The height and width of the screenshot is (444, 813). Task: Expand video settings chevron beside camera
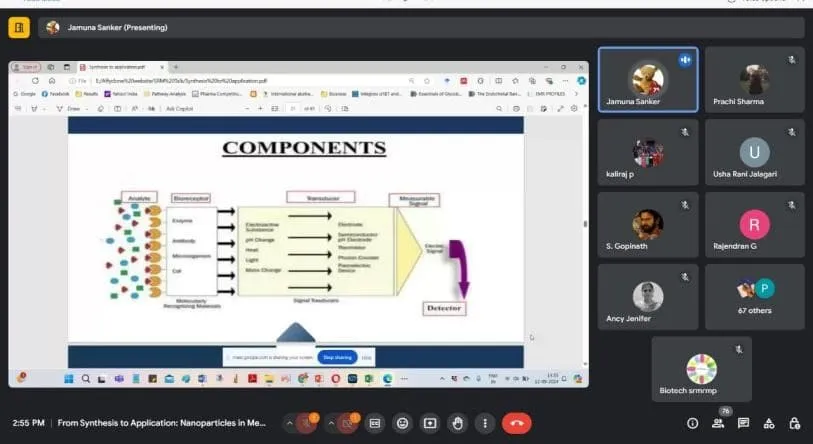(x=331, y=424)
